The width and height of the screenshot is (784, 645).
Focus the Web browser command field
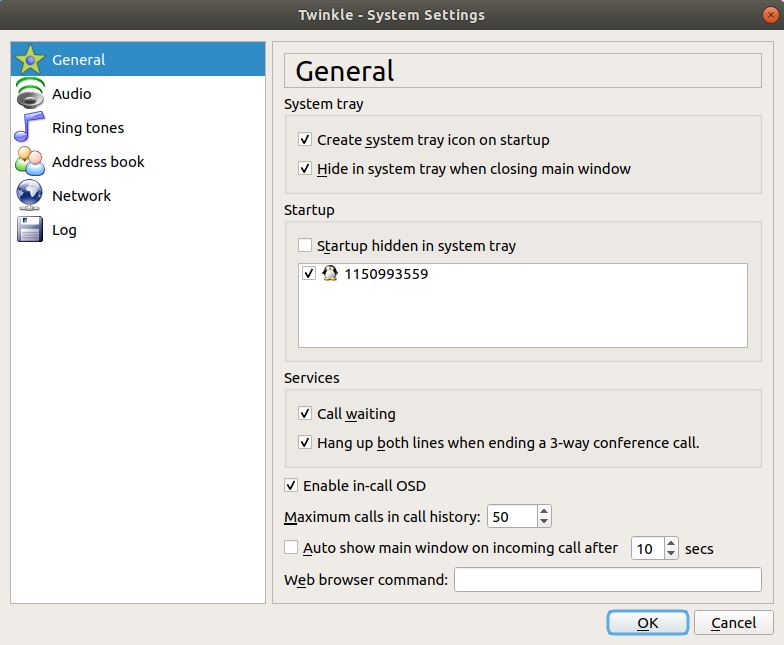608,580
